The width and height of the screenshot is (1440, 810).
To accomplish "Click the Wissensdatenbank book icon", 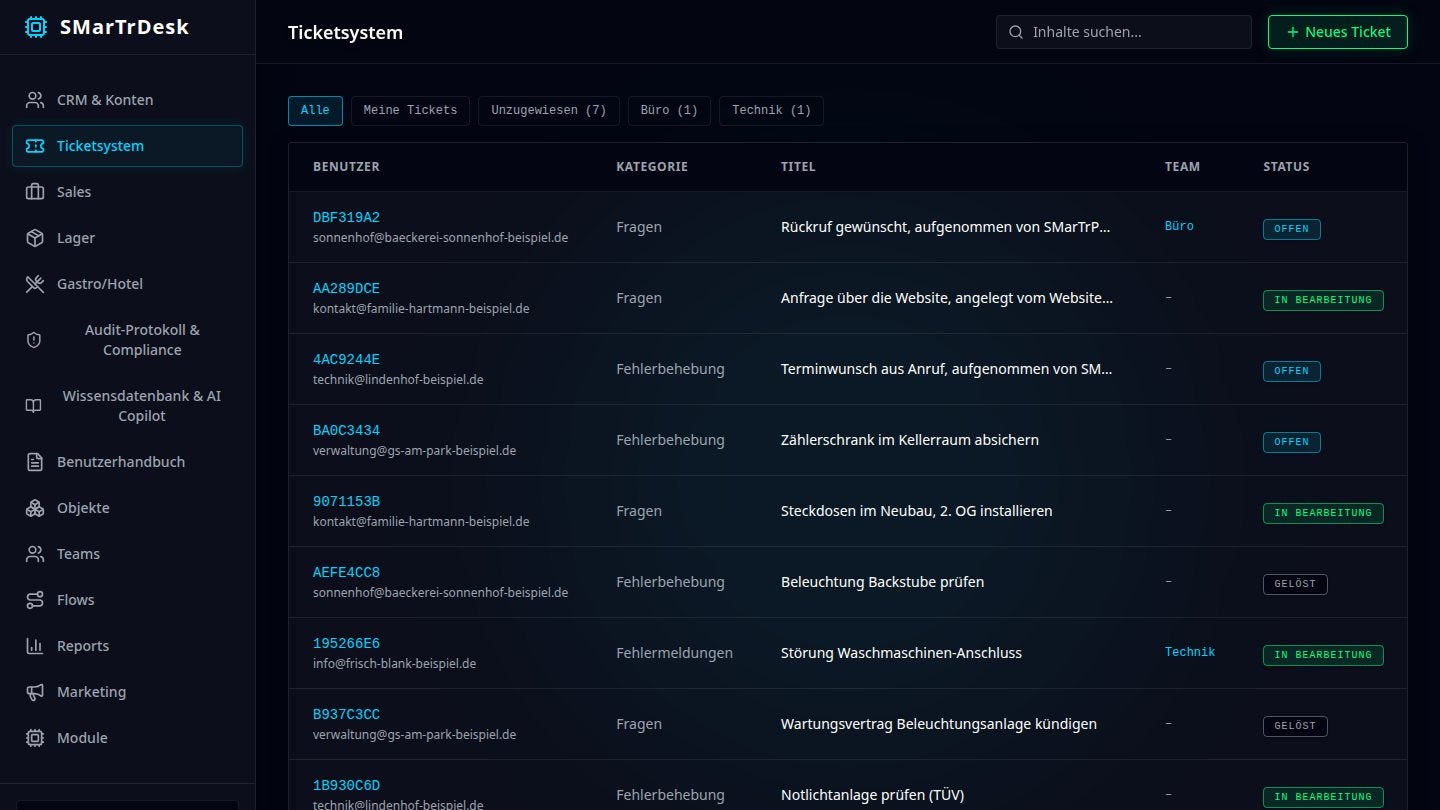I will point(34,406).
